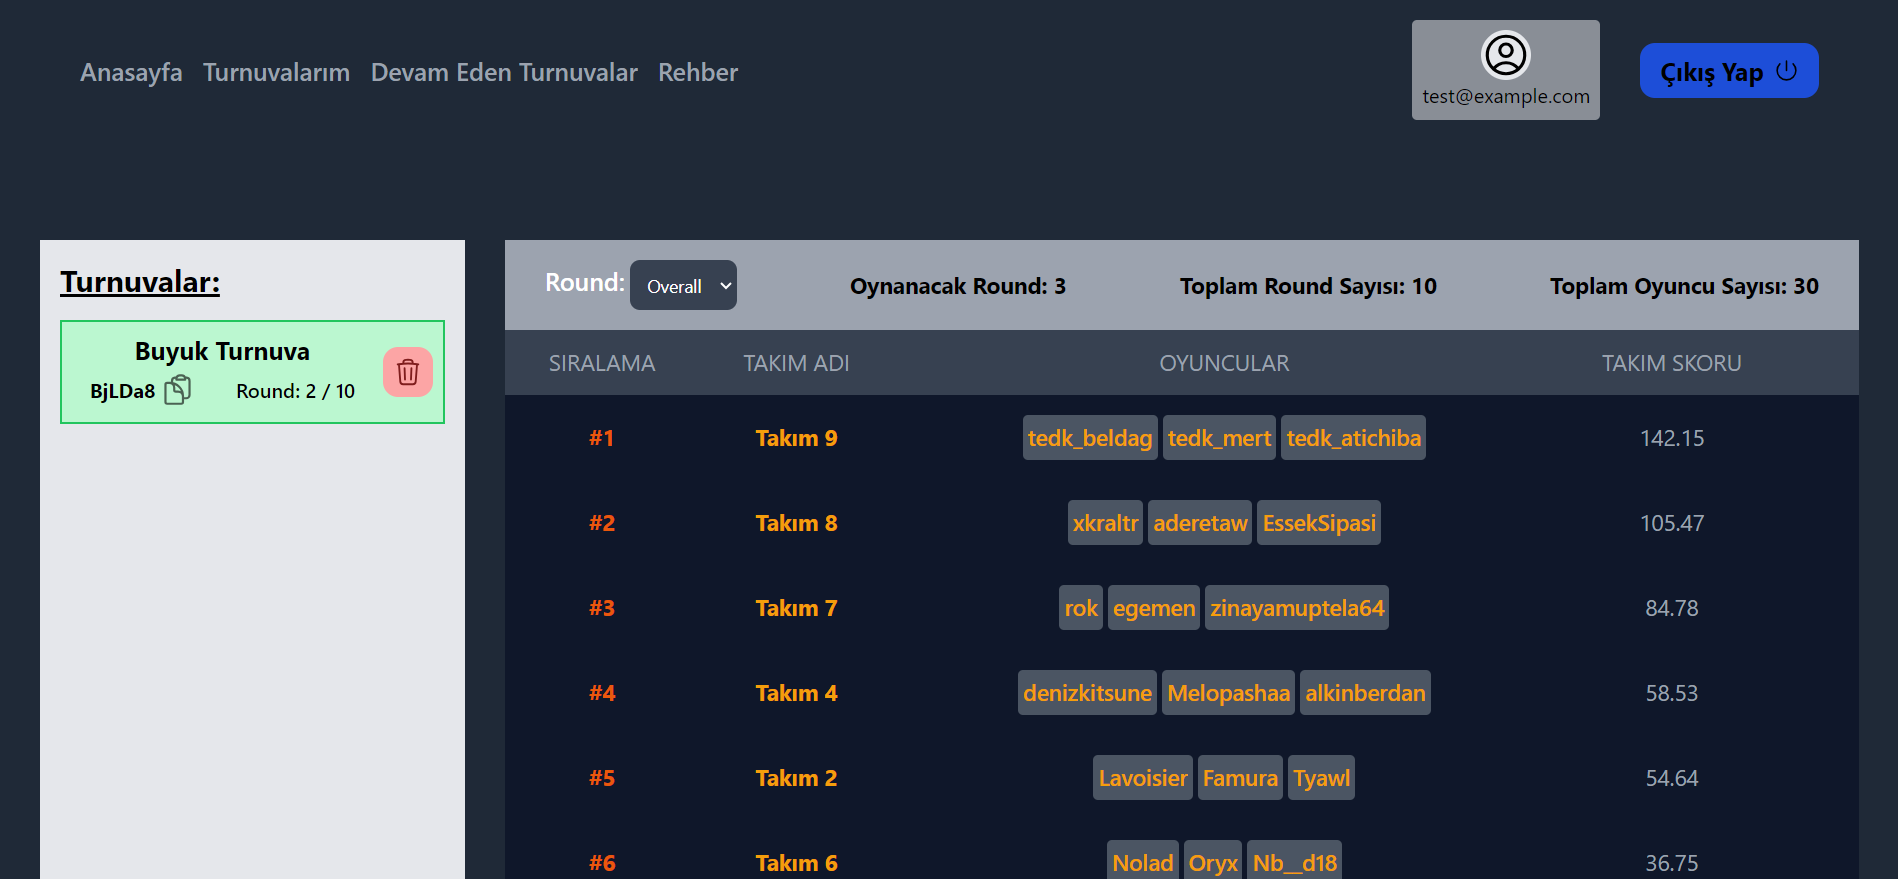Click the score 142.15
The image size is (1898, 879).
(1672, 438)
